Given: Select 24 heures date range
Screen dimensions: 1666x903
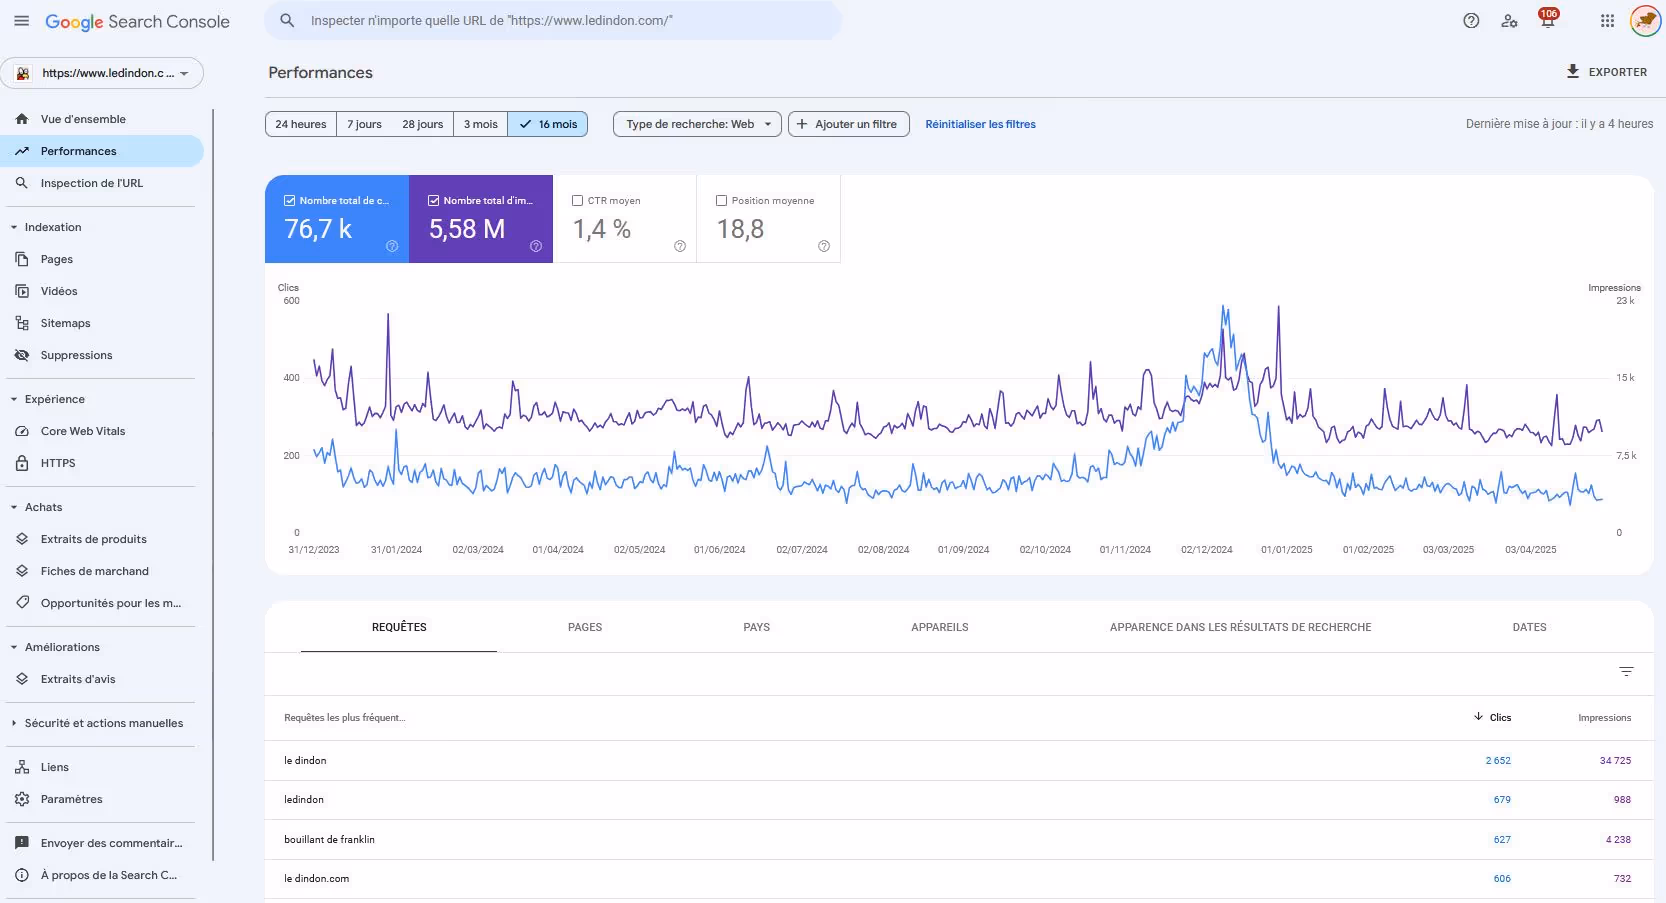Looking at the screenshot, I should click(301, 124).
